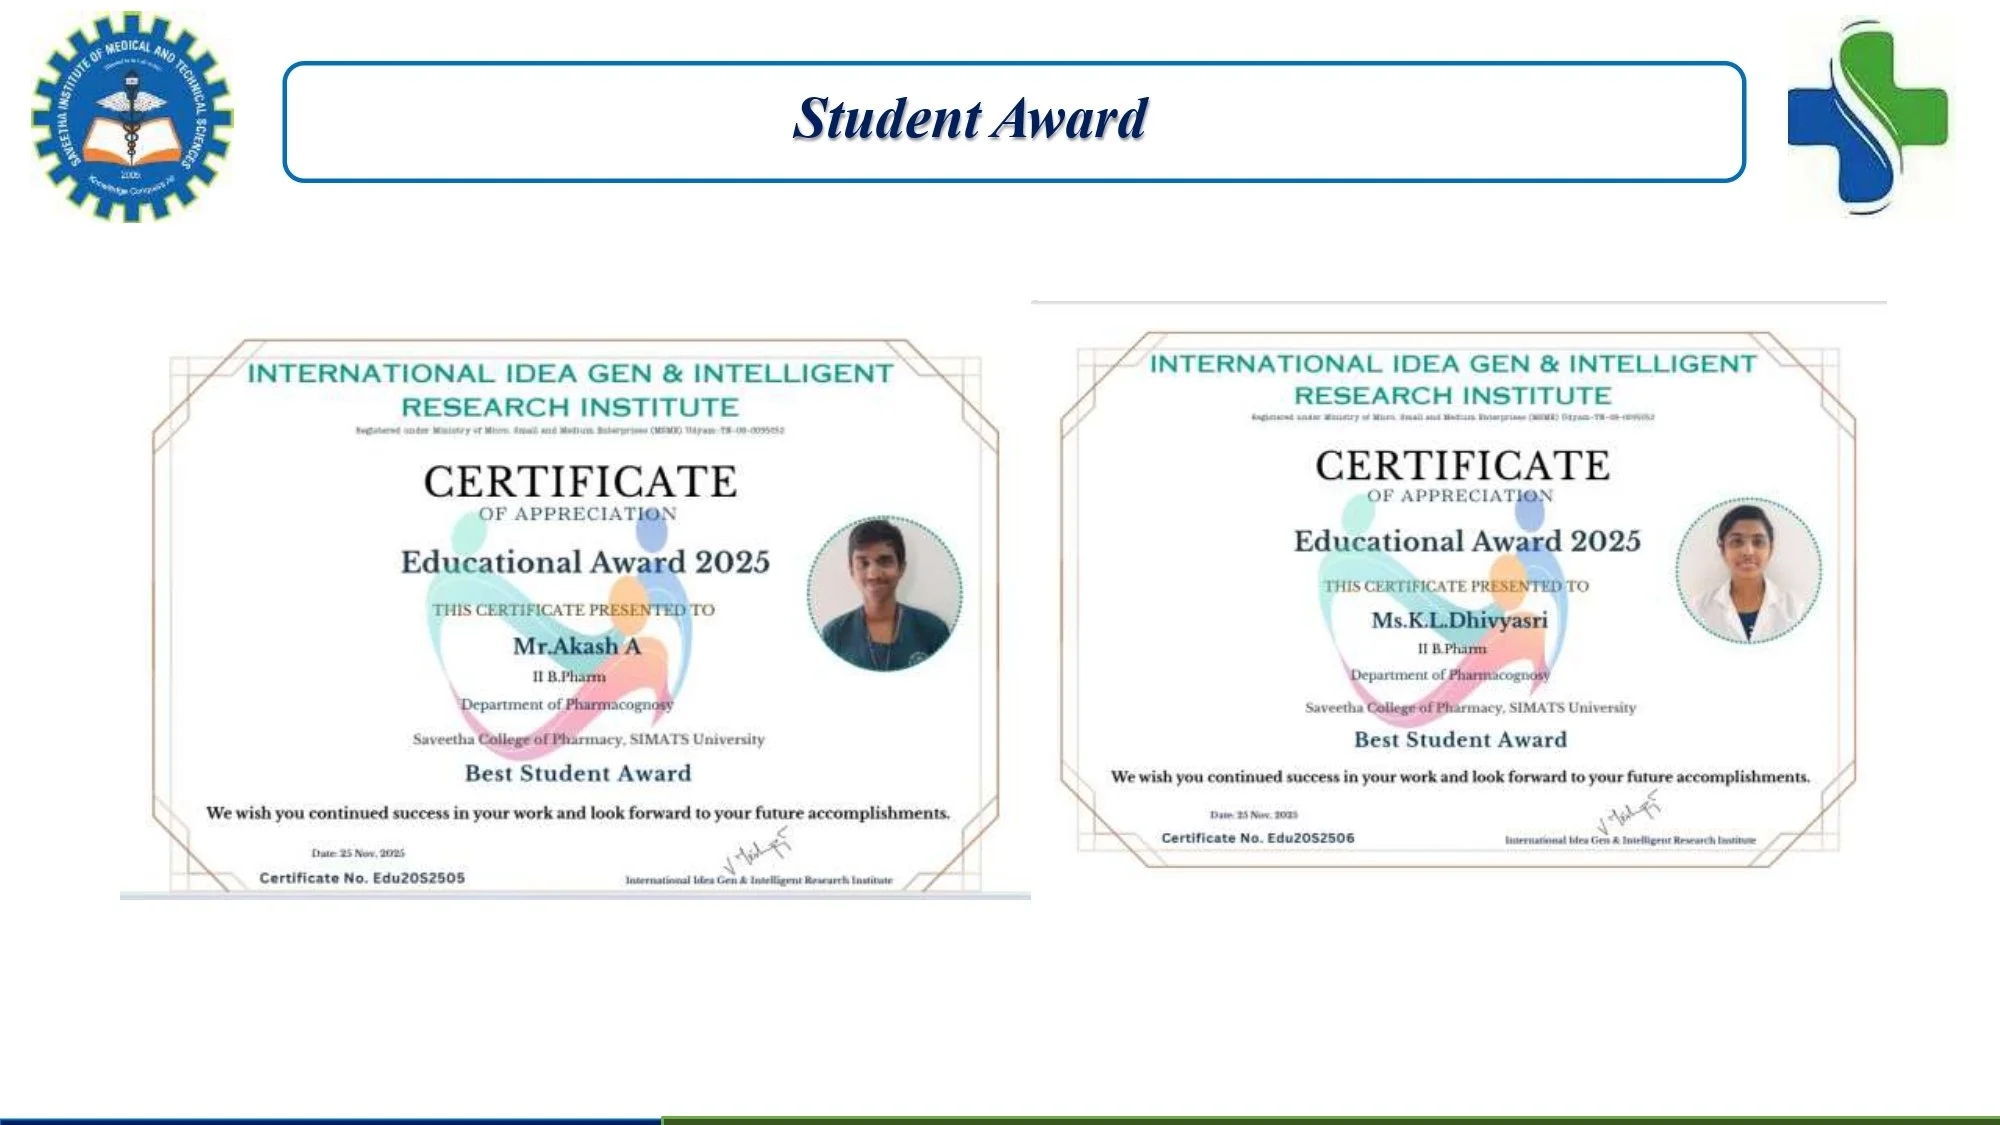This screenshot has height=1125, width=2000.
Task: Click the left certificate's institute name header
Action: [x=570, y=390]
